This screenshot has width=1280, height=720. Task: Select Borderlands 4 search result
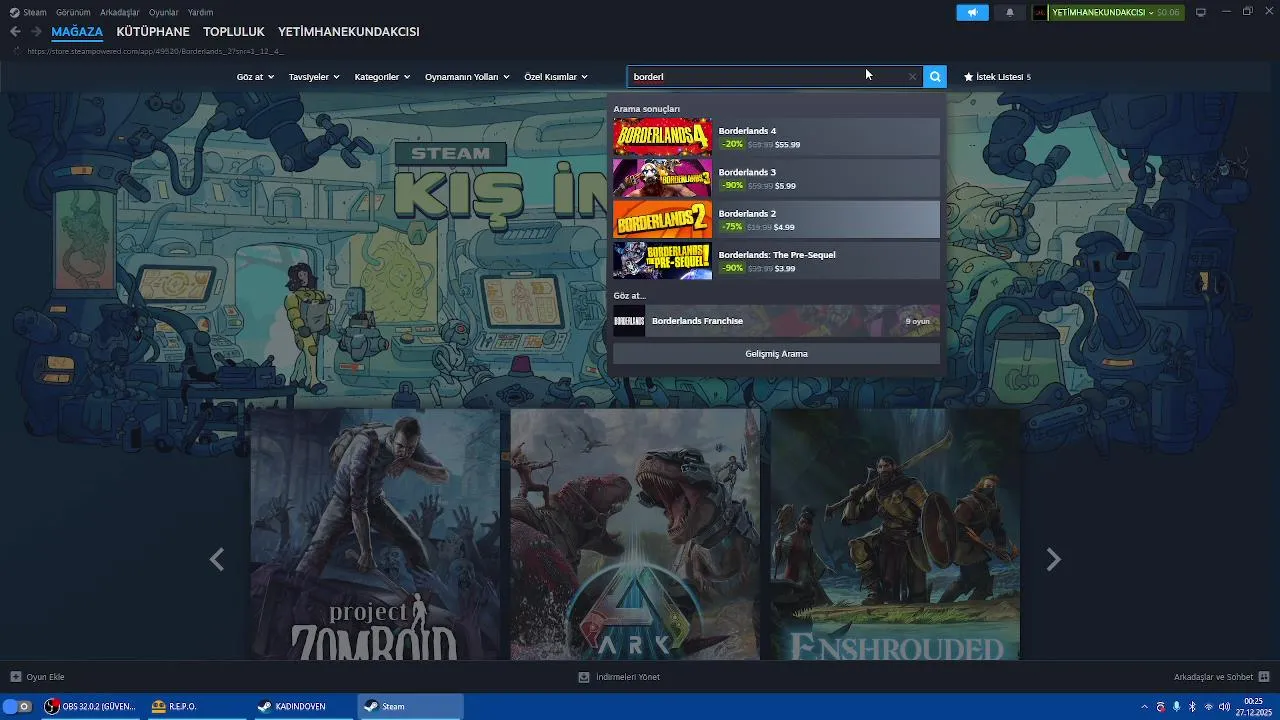(776, 137)
